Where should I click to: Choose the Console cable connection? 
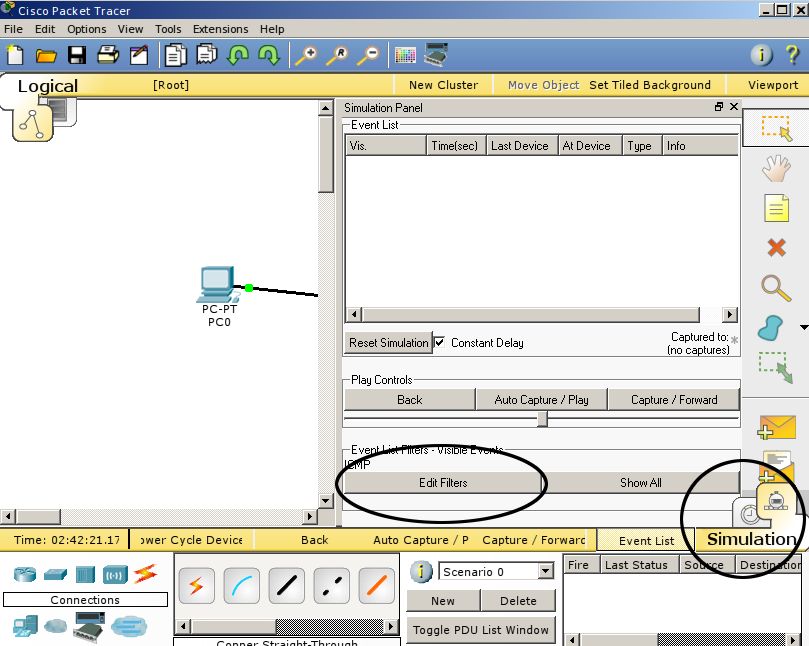[241, 586]
